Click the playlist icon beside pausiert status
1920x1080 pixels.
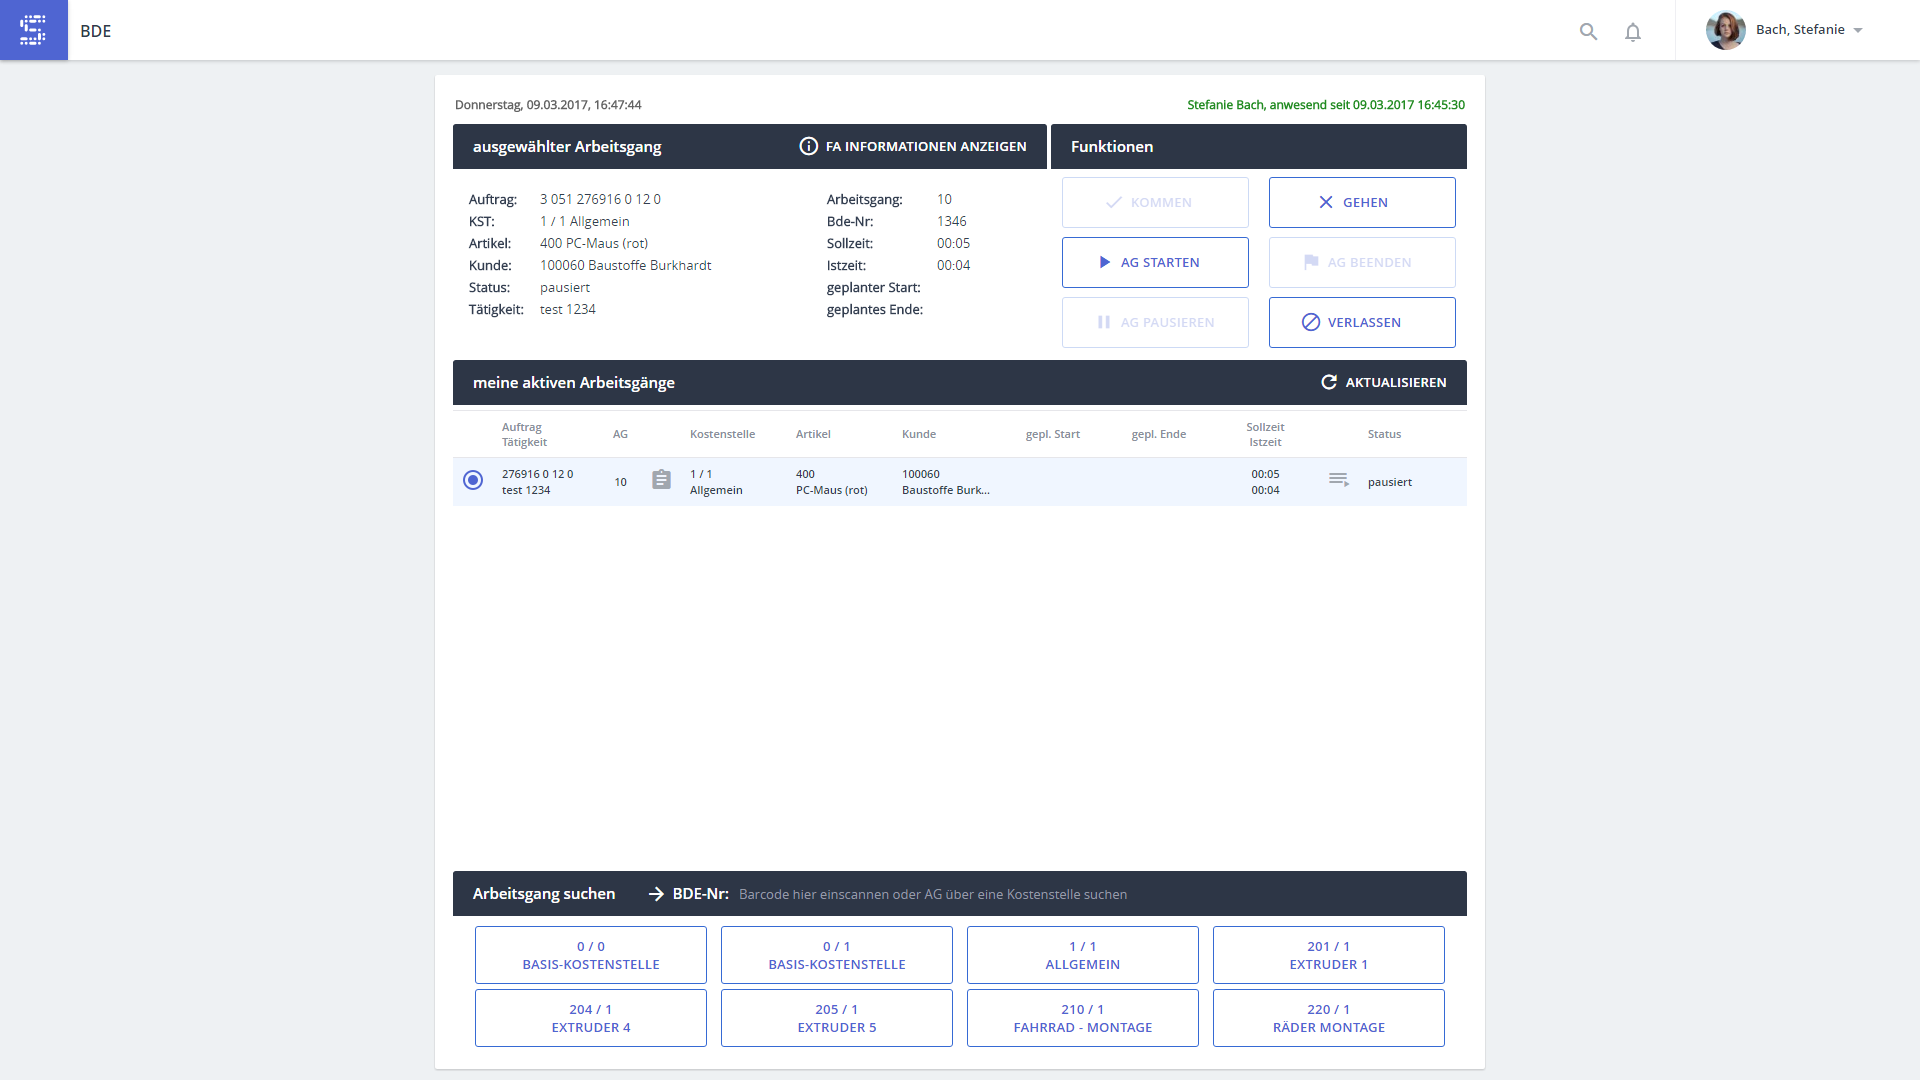tap(1338, 480)
